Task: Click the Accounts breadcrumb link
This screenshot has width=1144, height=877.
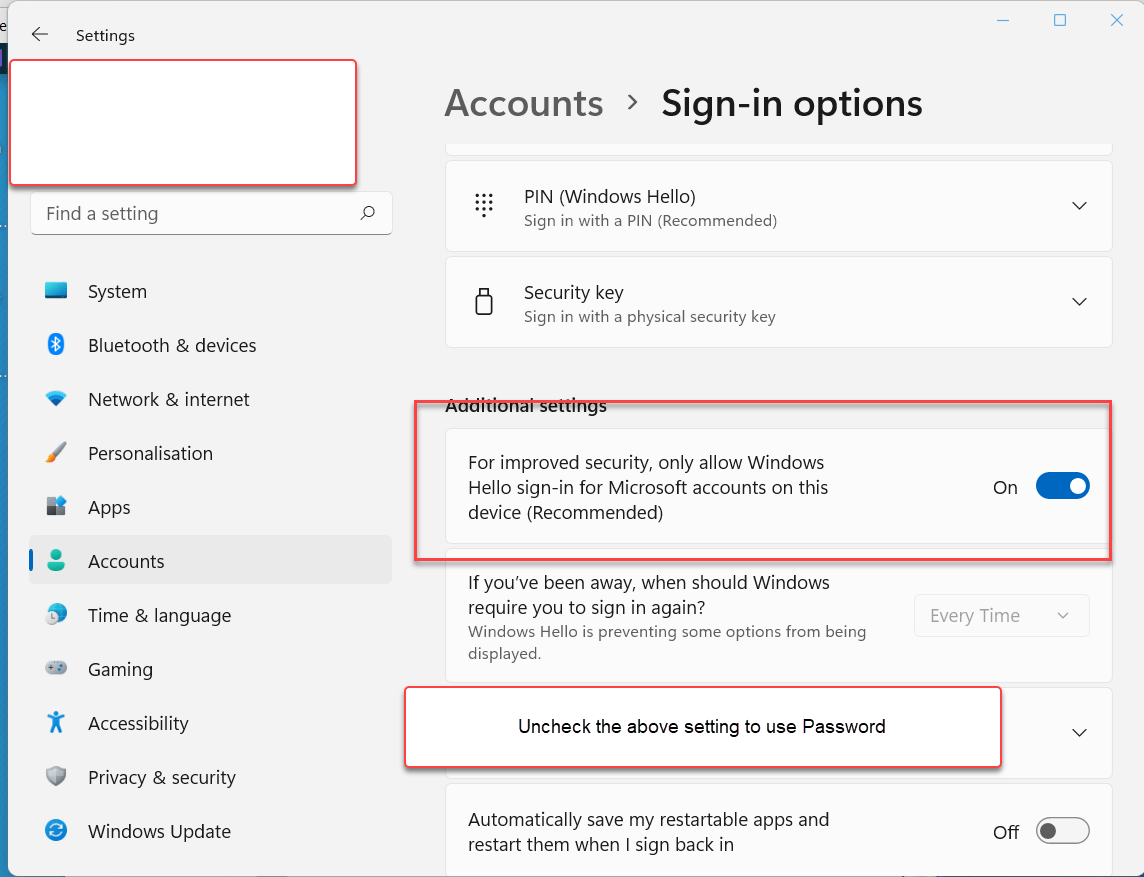Action: 524,103
